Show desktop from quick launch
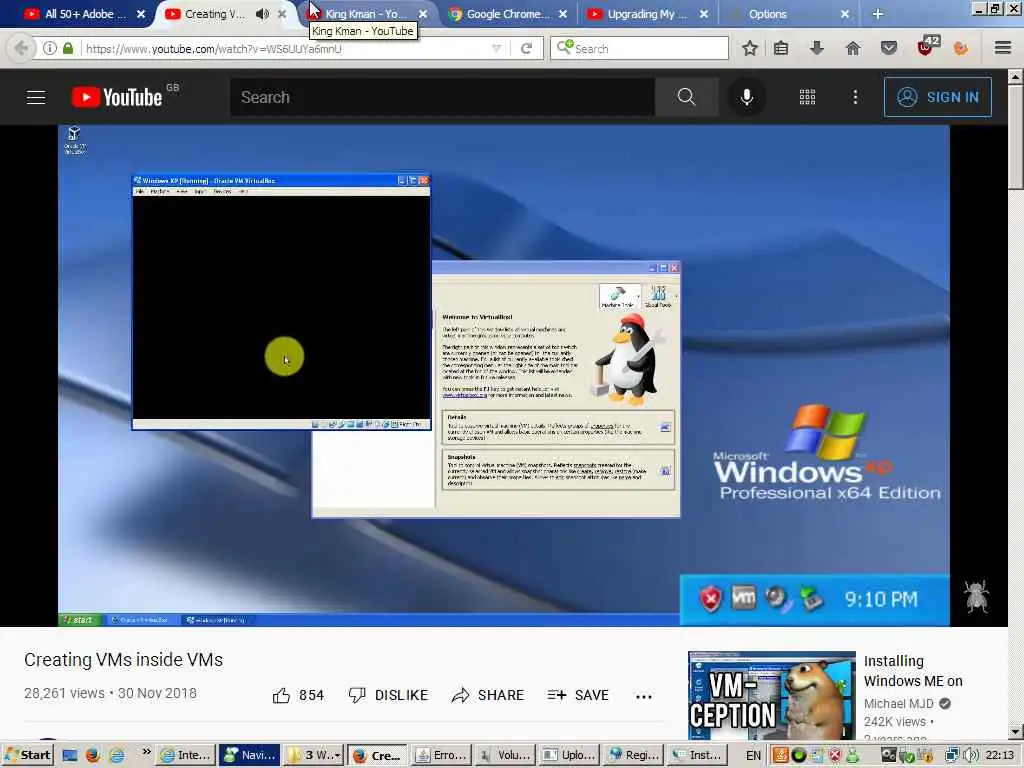Image resolution: width=1024 pixels, height=768 pixels. click(x=70, y=755)
